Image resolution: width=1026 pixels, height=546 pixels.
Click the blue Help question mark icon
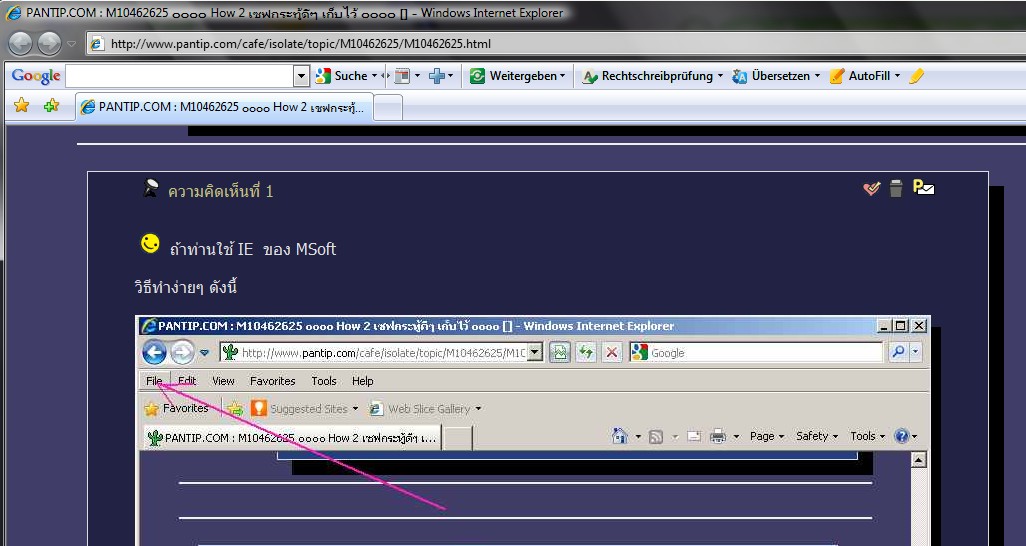point(902,436)
